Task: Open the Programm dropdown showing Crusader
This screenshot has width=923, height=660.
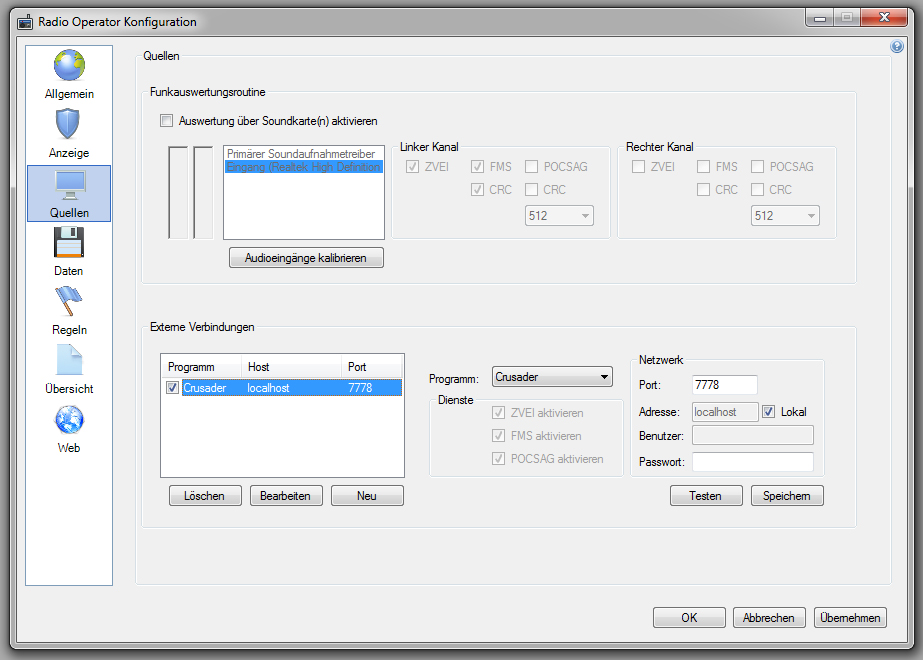Action: pos(552,377)
